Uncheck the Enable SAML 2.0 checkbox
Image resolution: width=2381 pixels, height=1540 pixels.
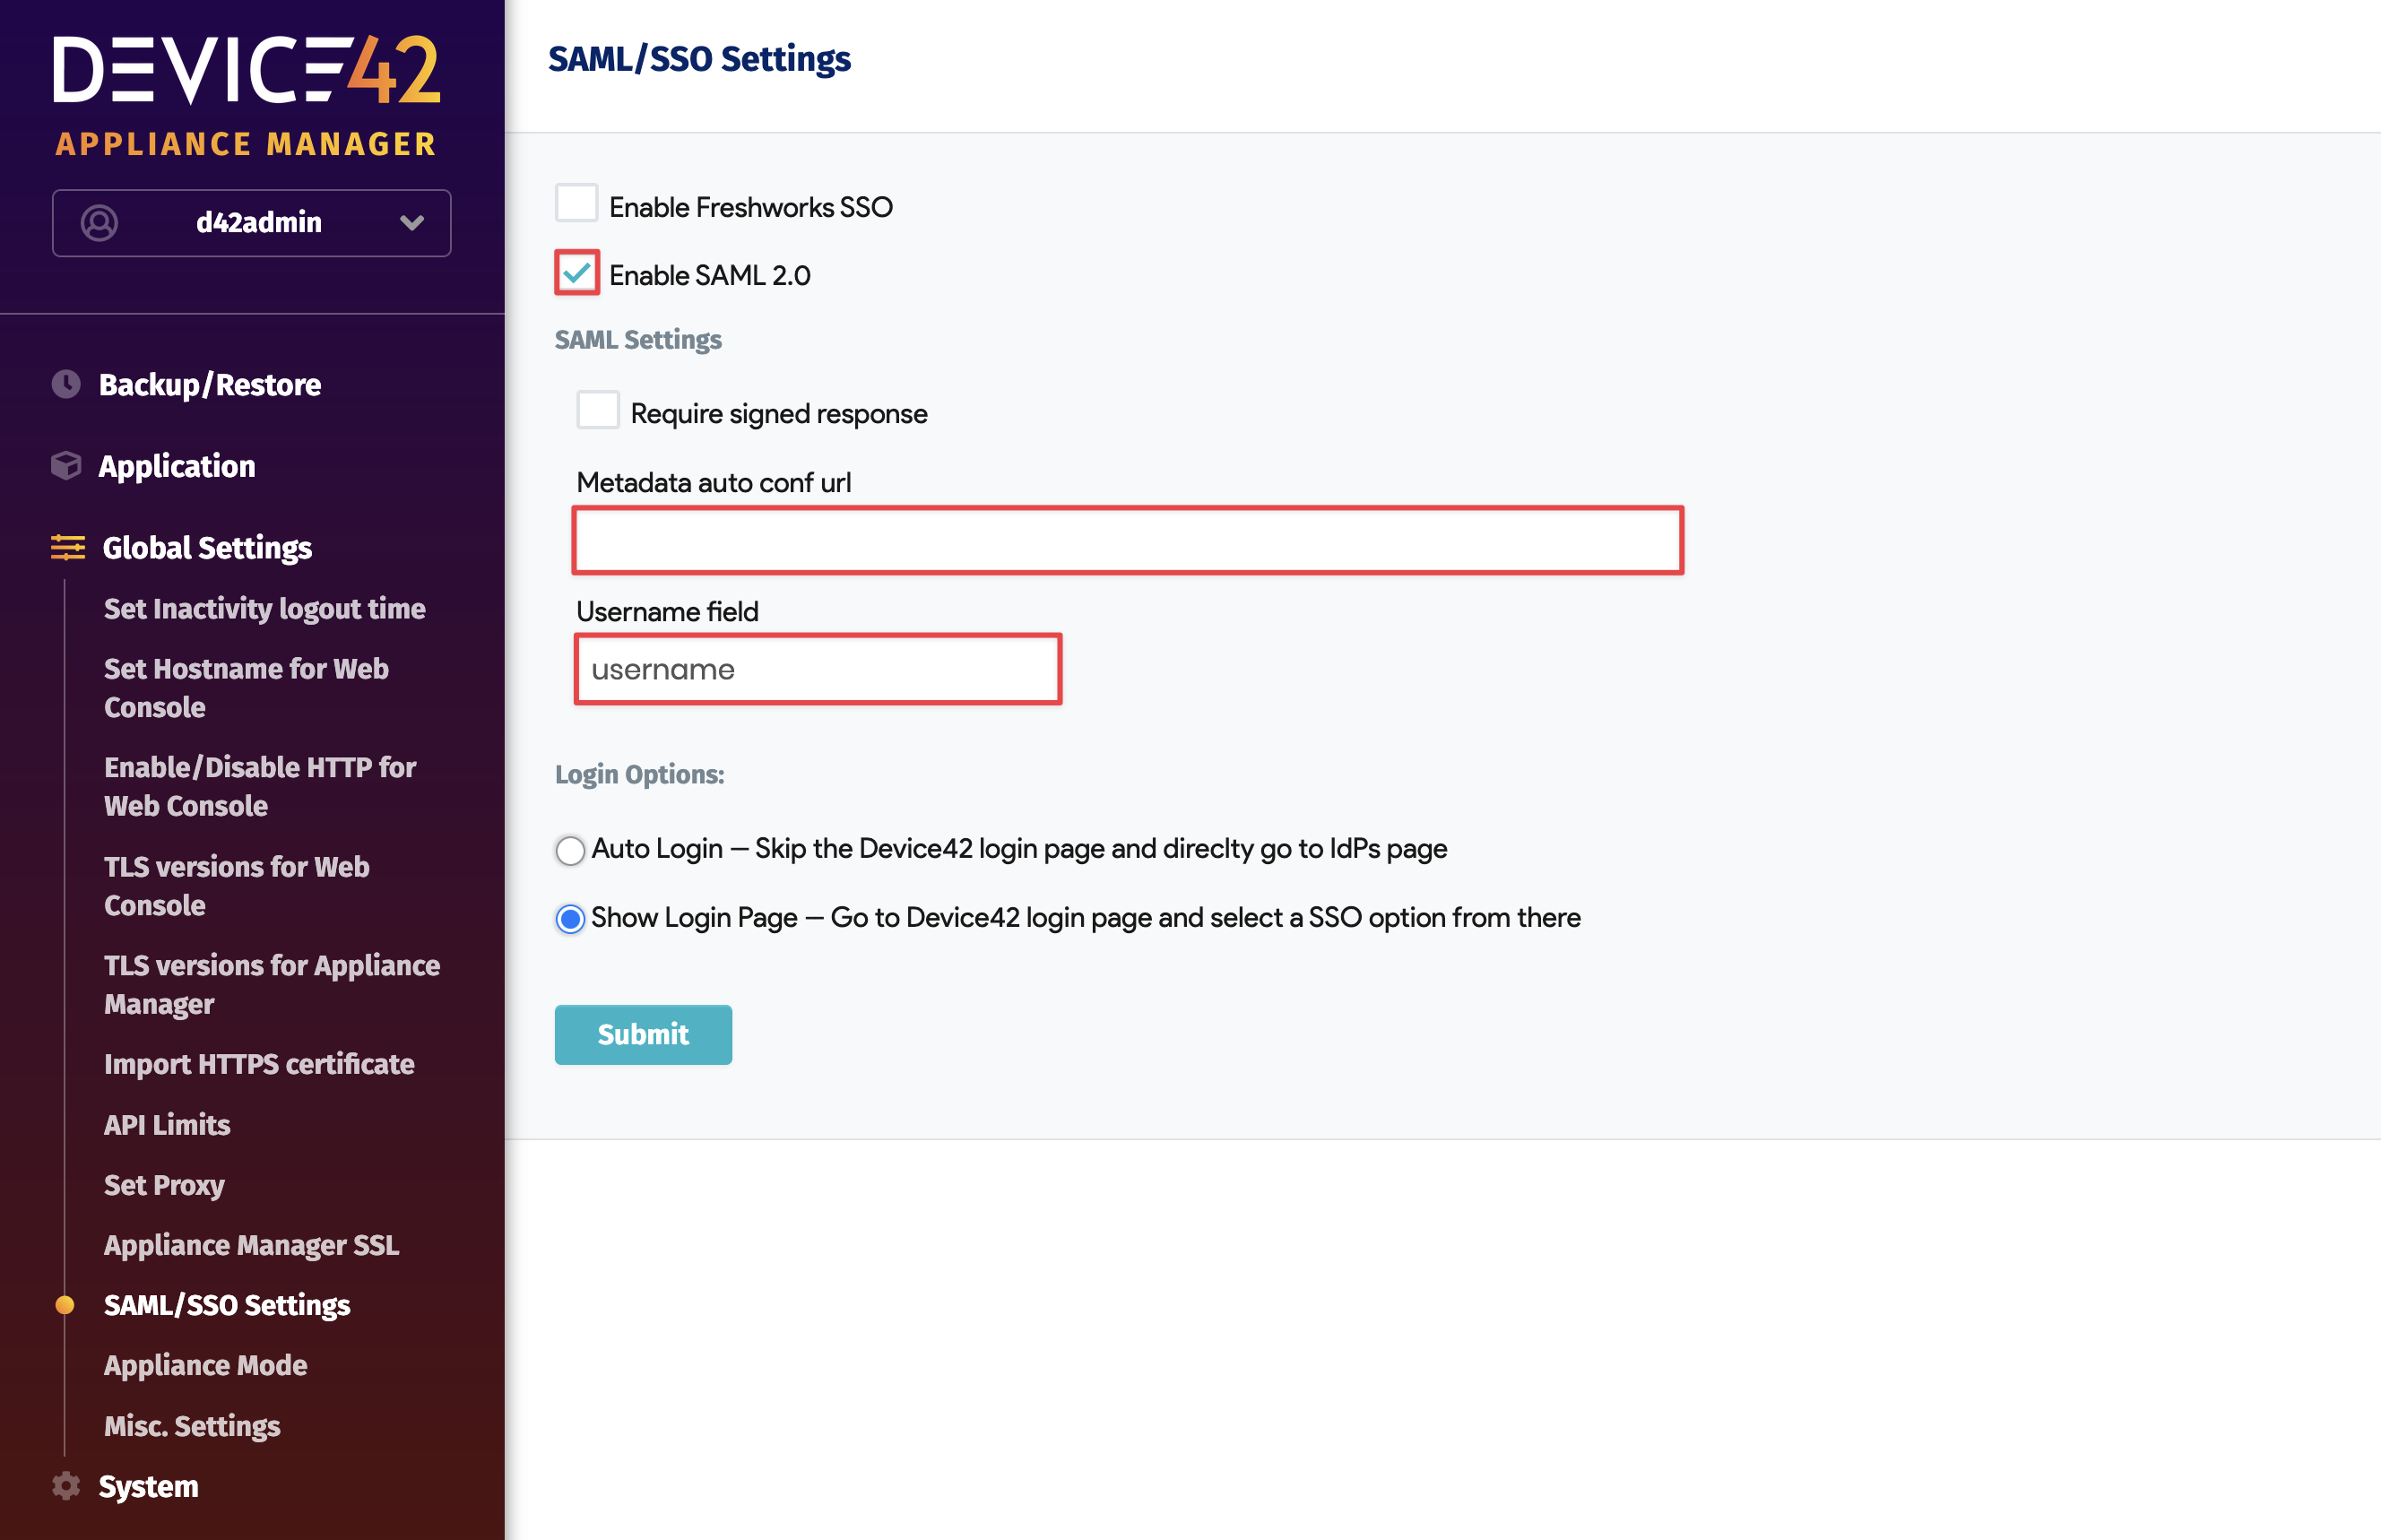coord(577,273)
